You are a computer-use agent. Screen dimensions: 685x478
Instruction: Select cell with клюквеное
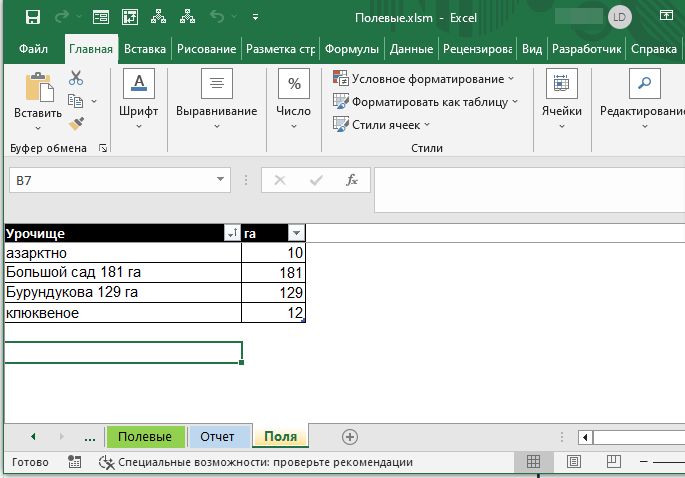pos(123,313)
